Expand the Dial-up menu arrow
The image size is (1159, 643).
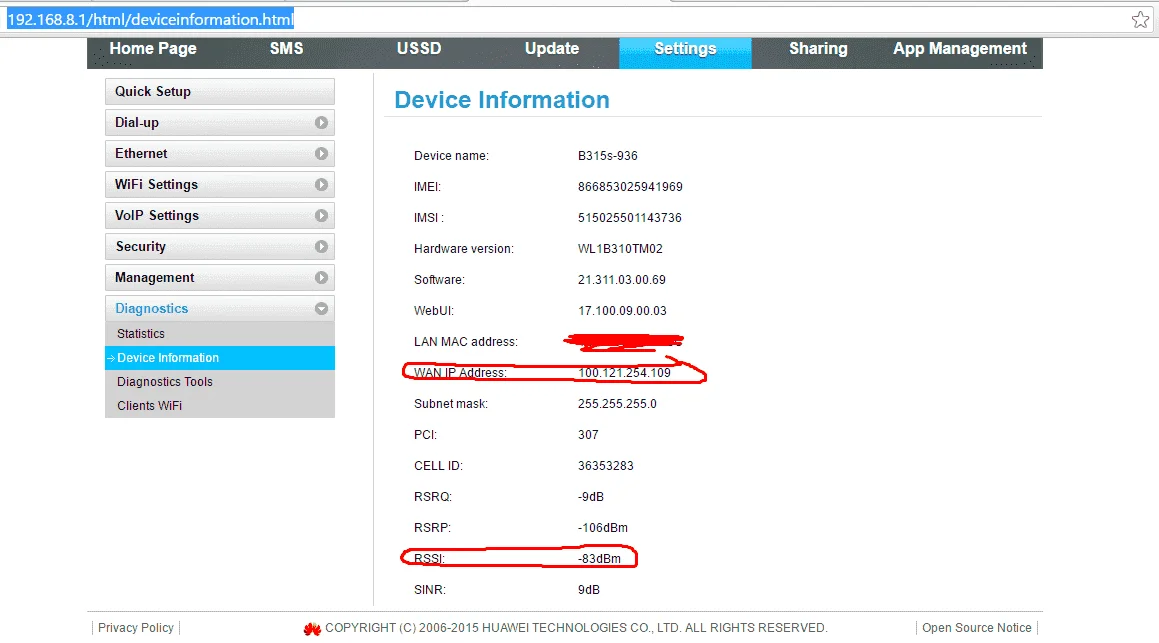[x=321, y=123]
